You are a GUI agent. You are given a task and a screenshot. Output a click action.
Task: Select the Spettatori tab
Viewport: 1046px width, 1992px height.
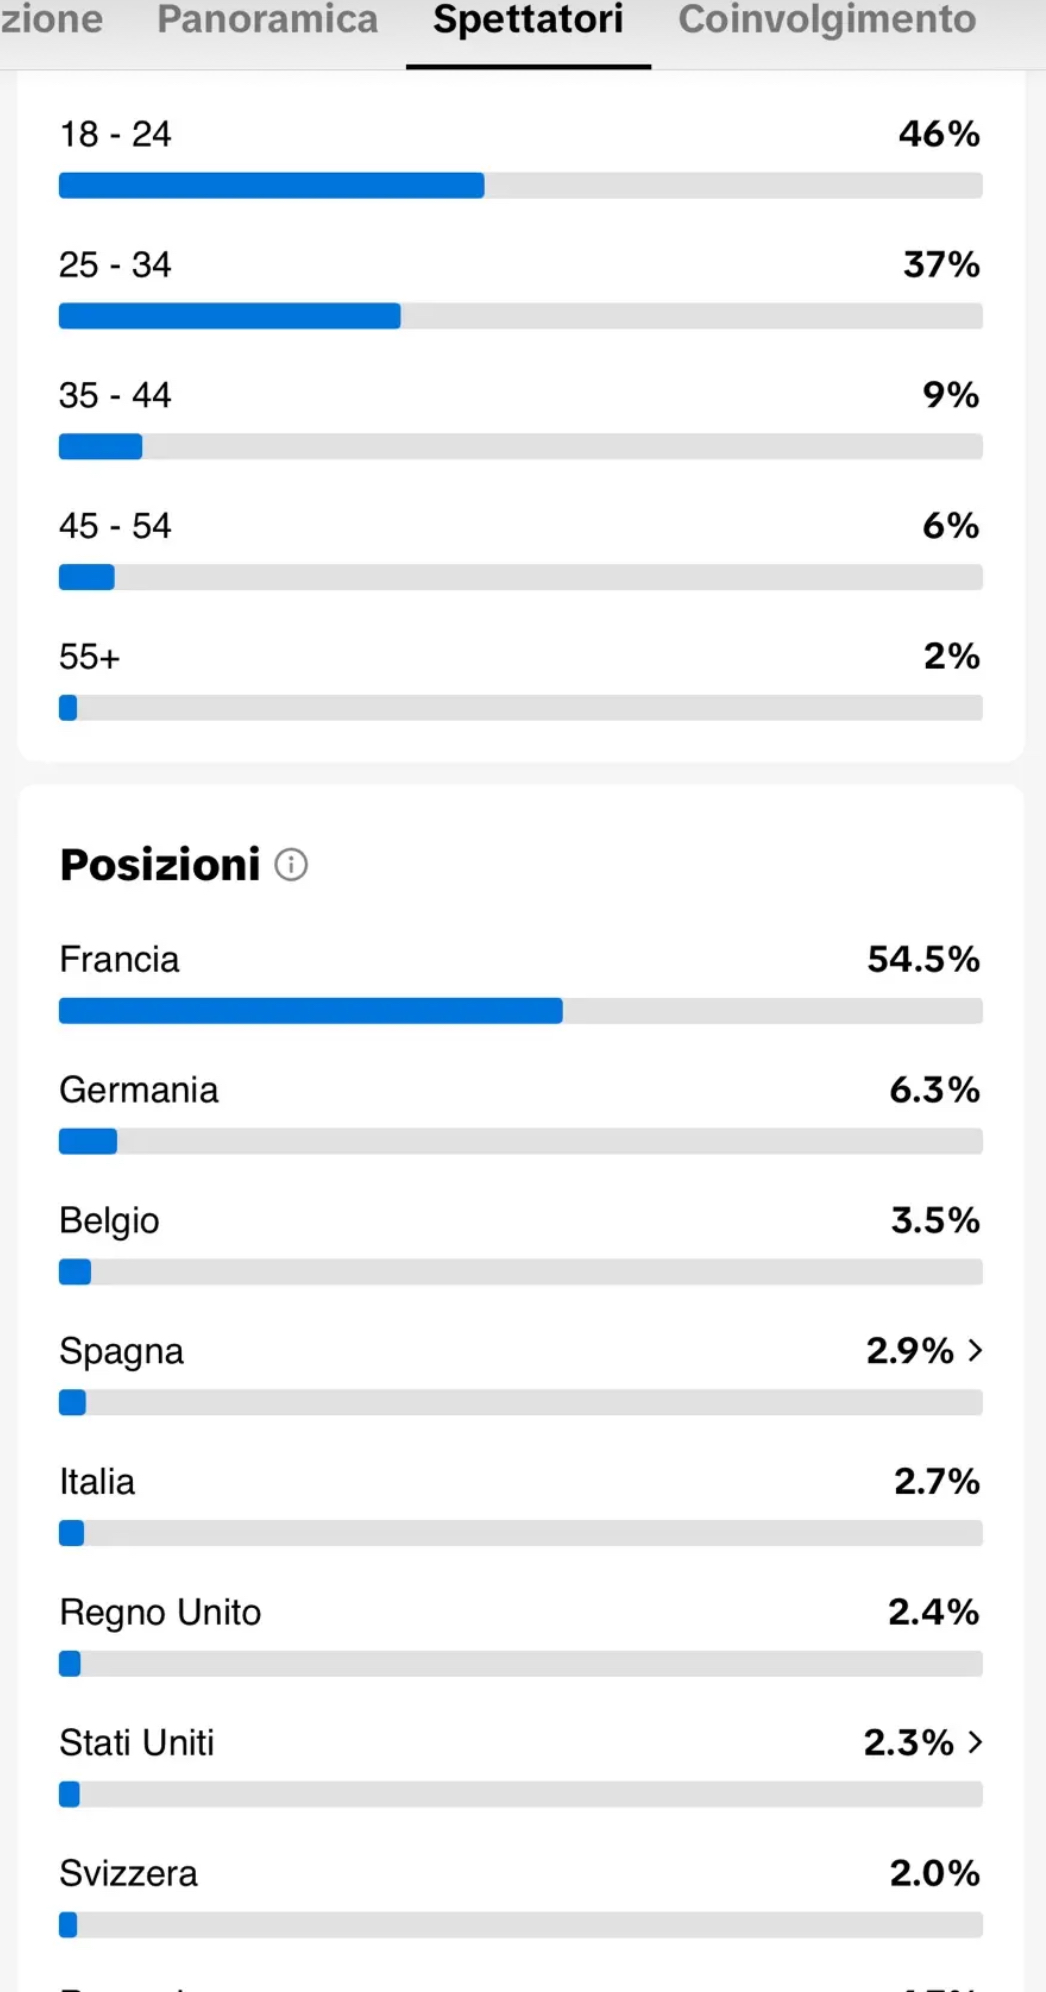528,20
